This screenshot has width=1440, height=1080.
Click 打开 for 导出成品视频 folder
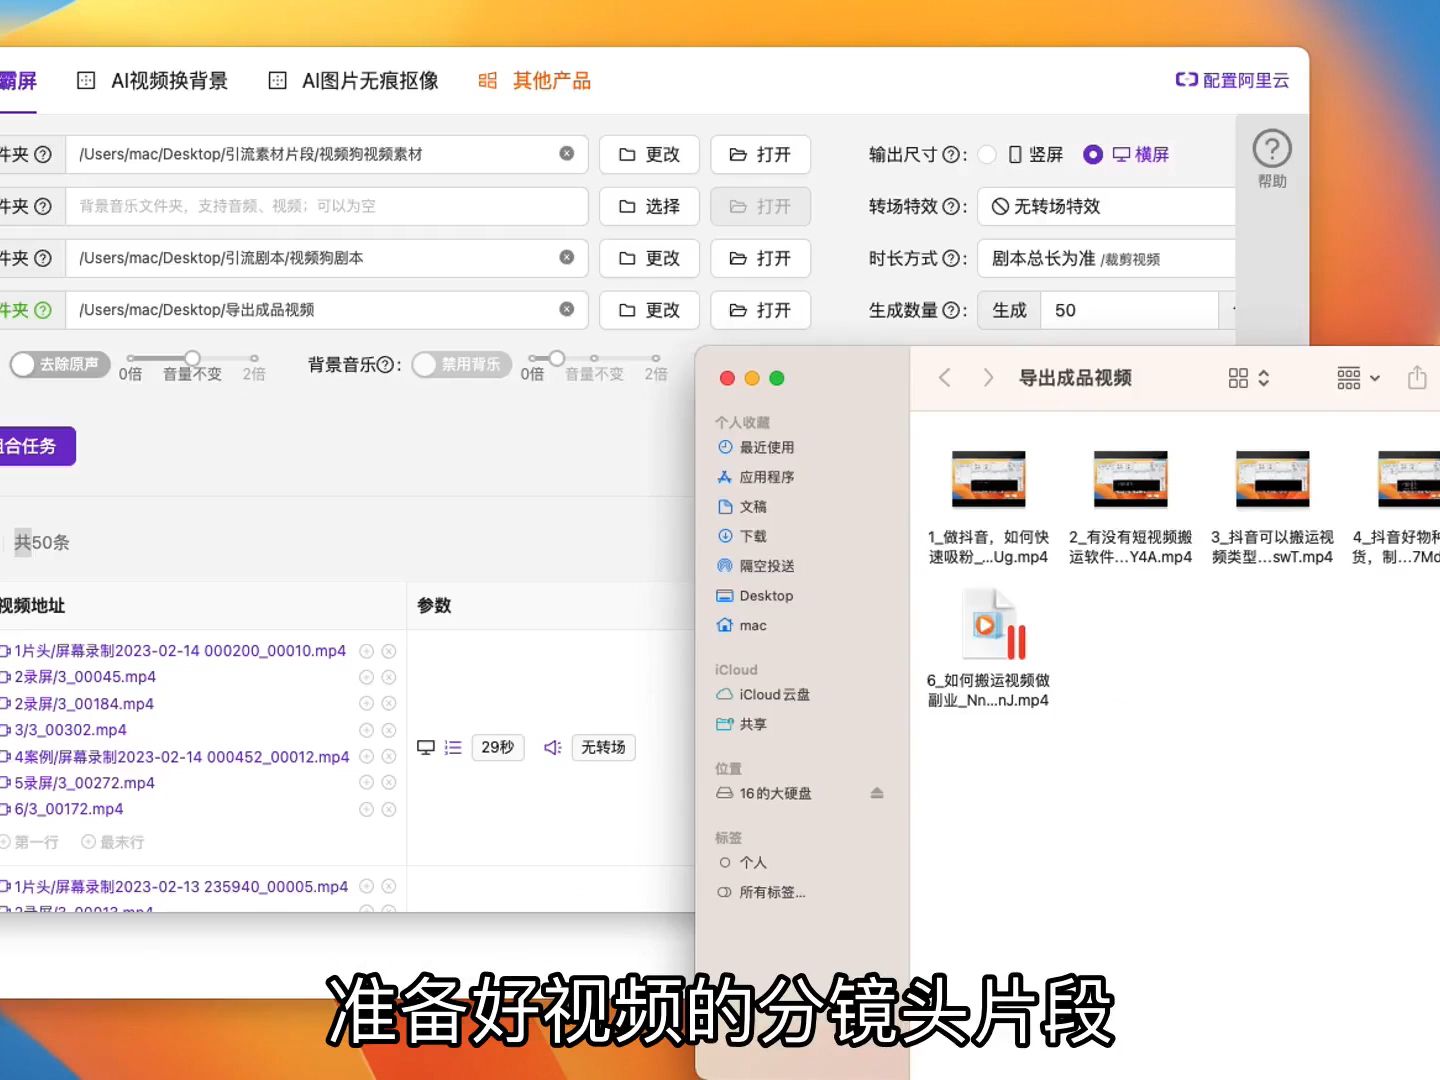point(760,310)
